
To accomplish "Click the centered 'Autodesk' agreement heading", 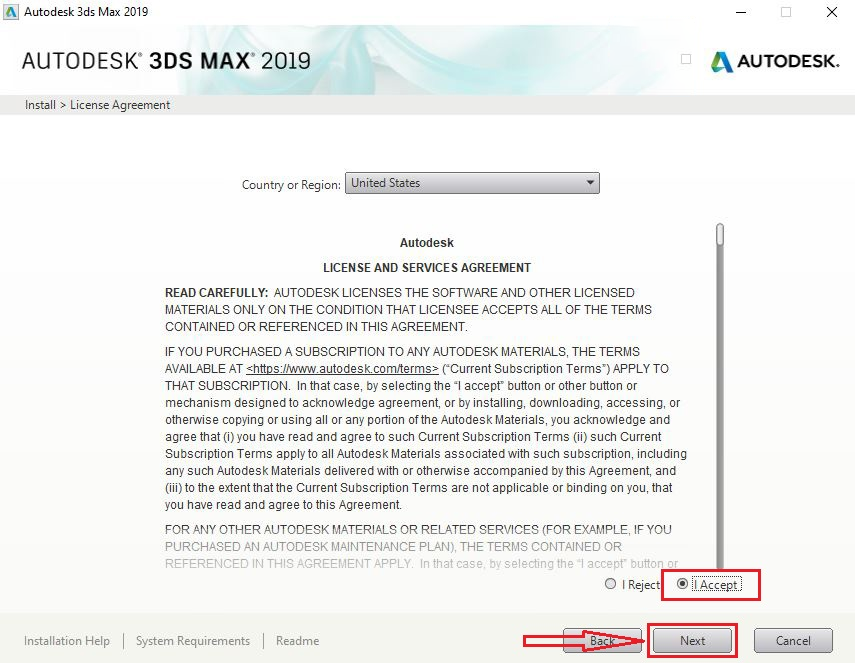I will point(426,243).
